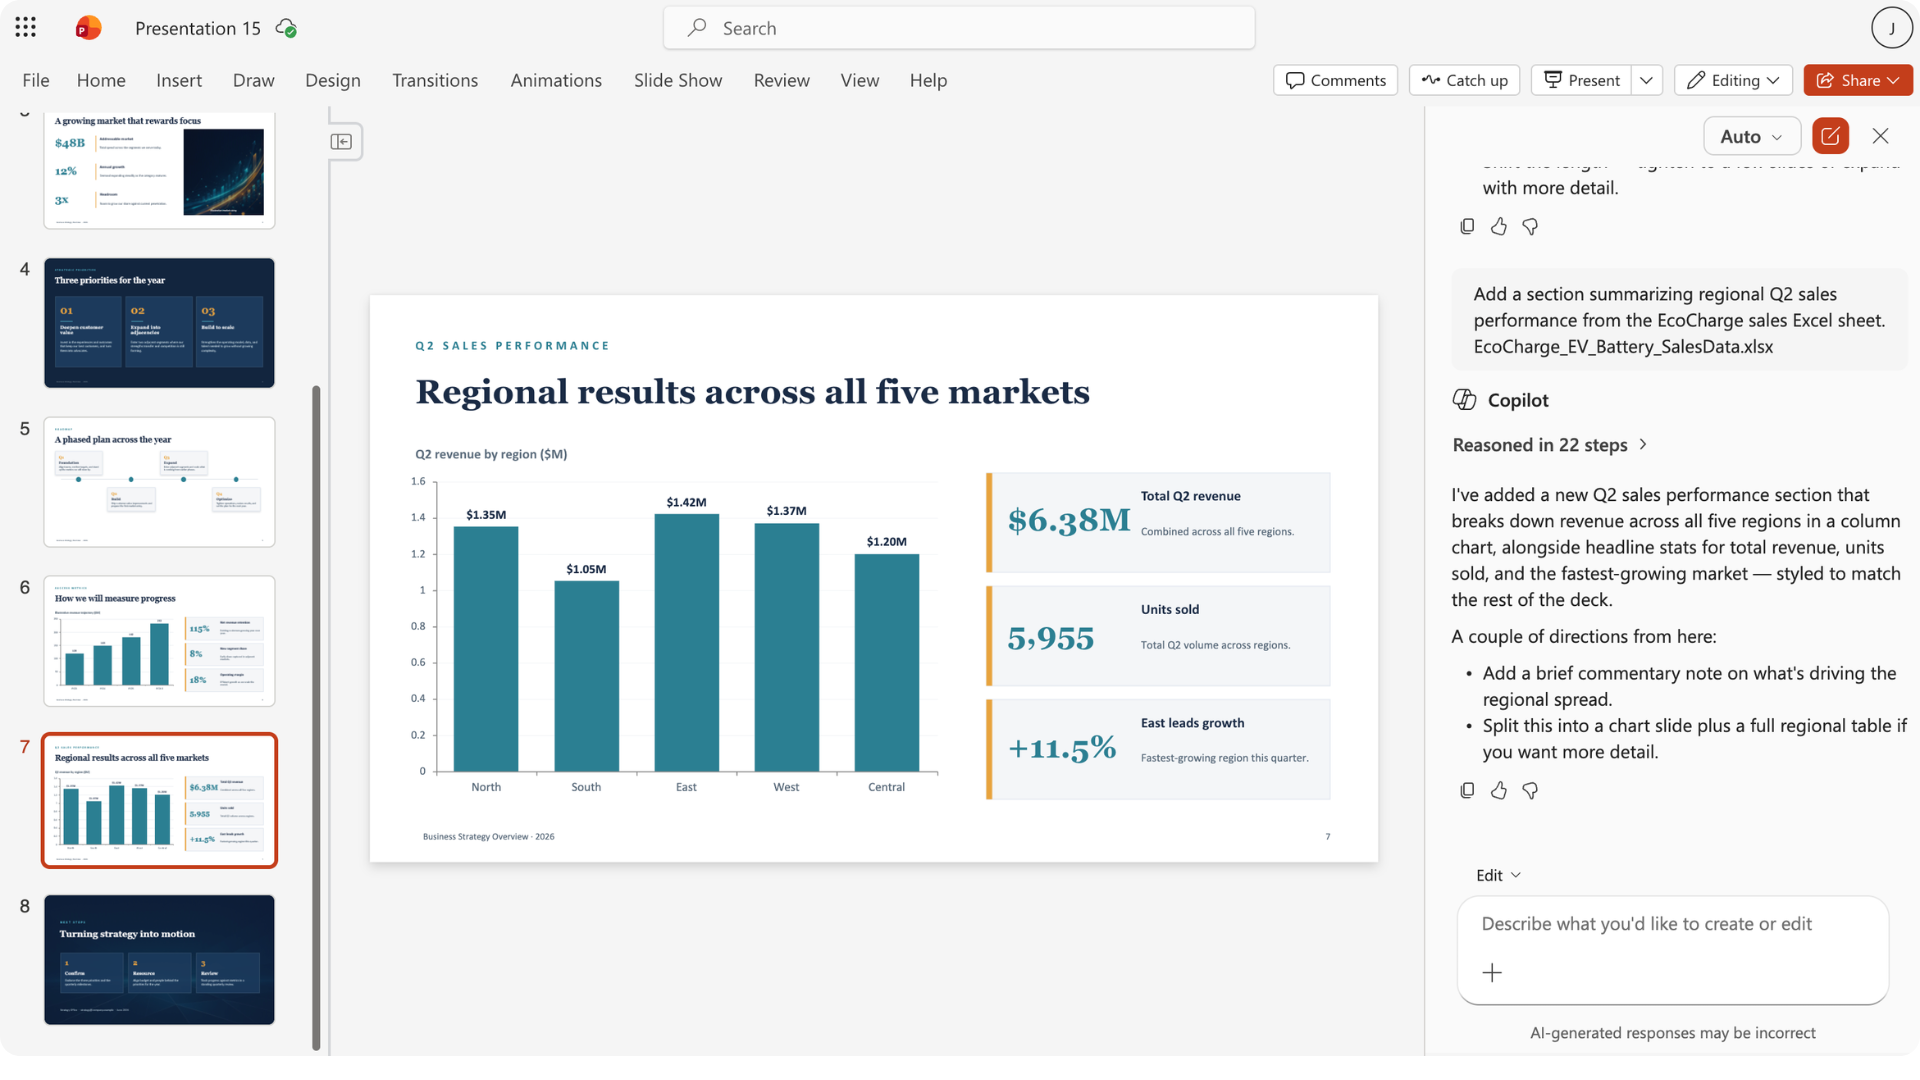Expand the Reasoned in 22 steps details
The height and width of the screenshot is (1080, 1920).
(x=1549, y=445)
